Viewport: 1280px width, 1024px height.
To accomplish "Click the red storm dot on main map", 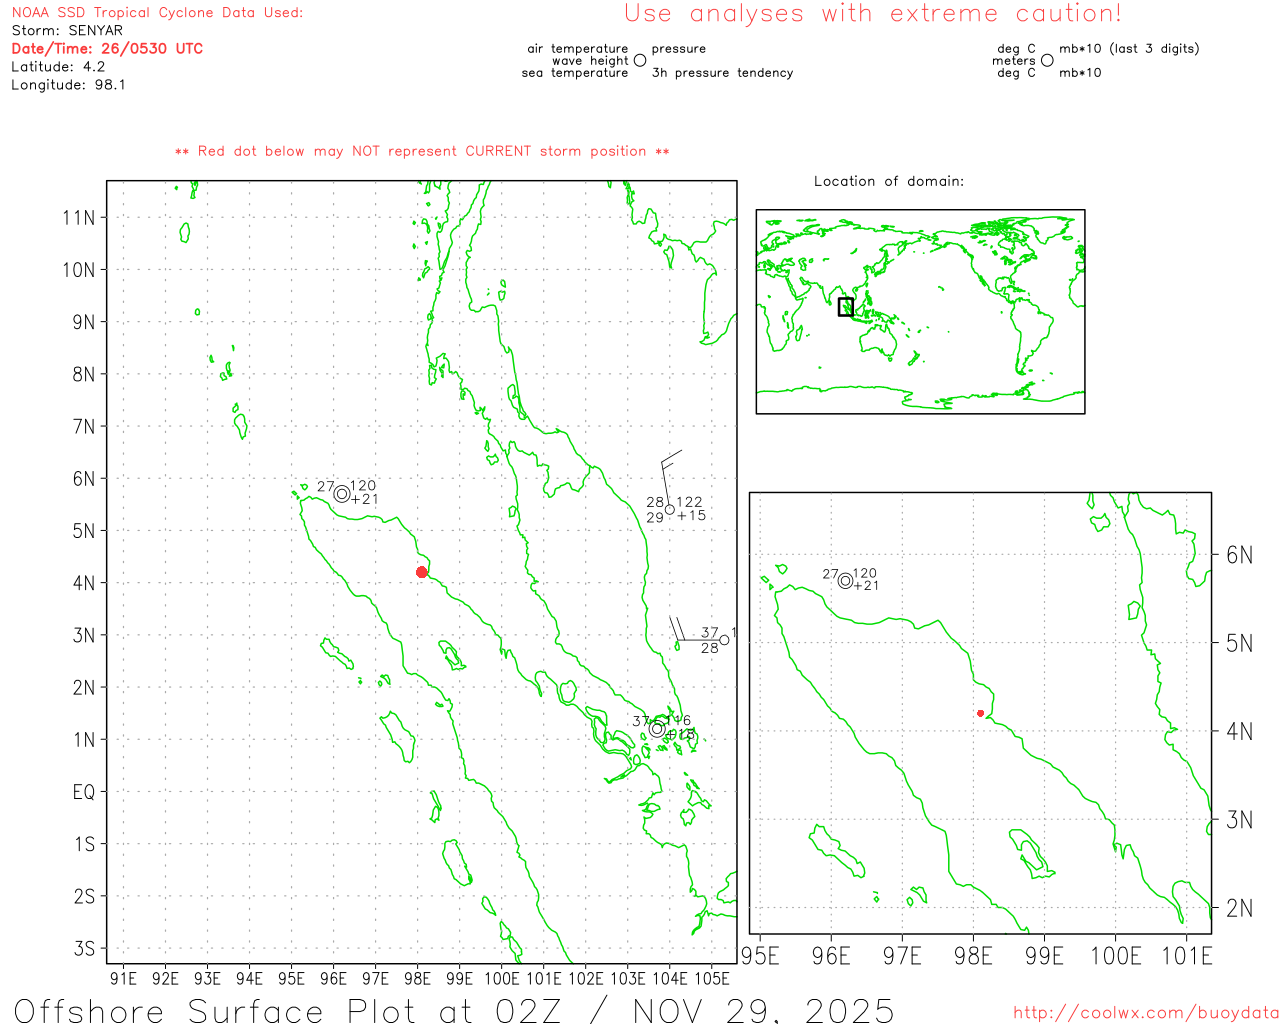I will pyautogui.click(x=422, y=572).
